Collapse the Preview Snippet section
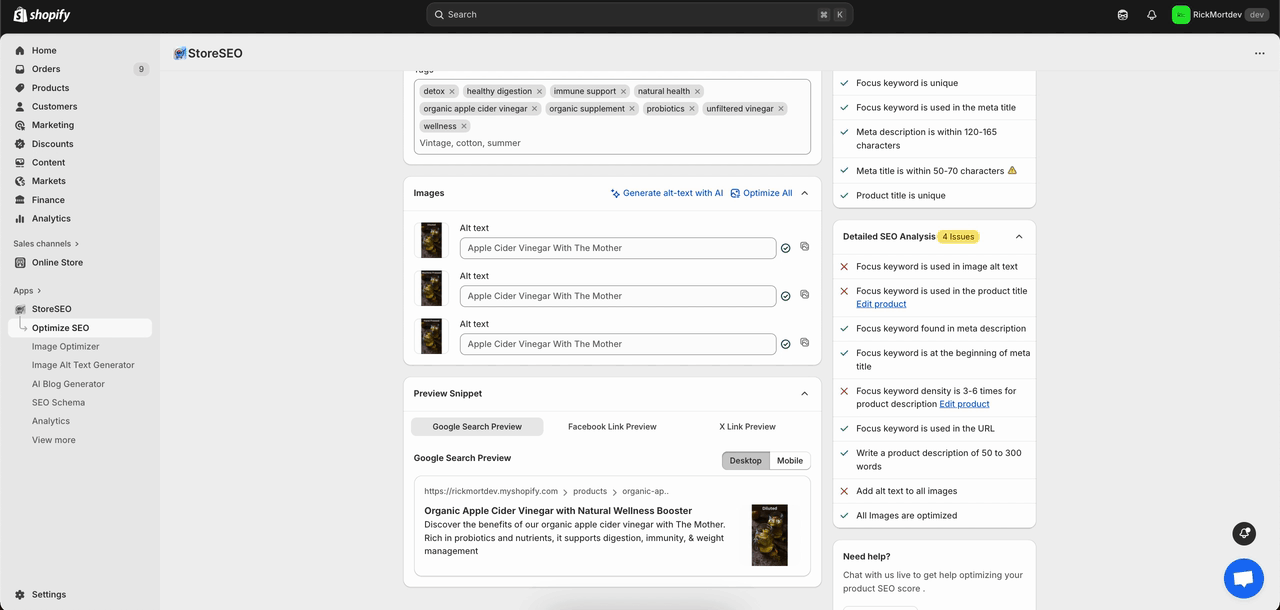1280x610 pixels. coord(805,394)
